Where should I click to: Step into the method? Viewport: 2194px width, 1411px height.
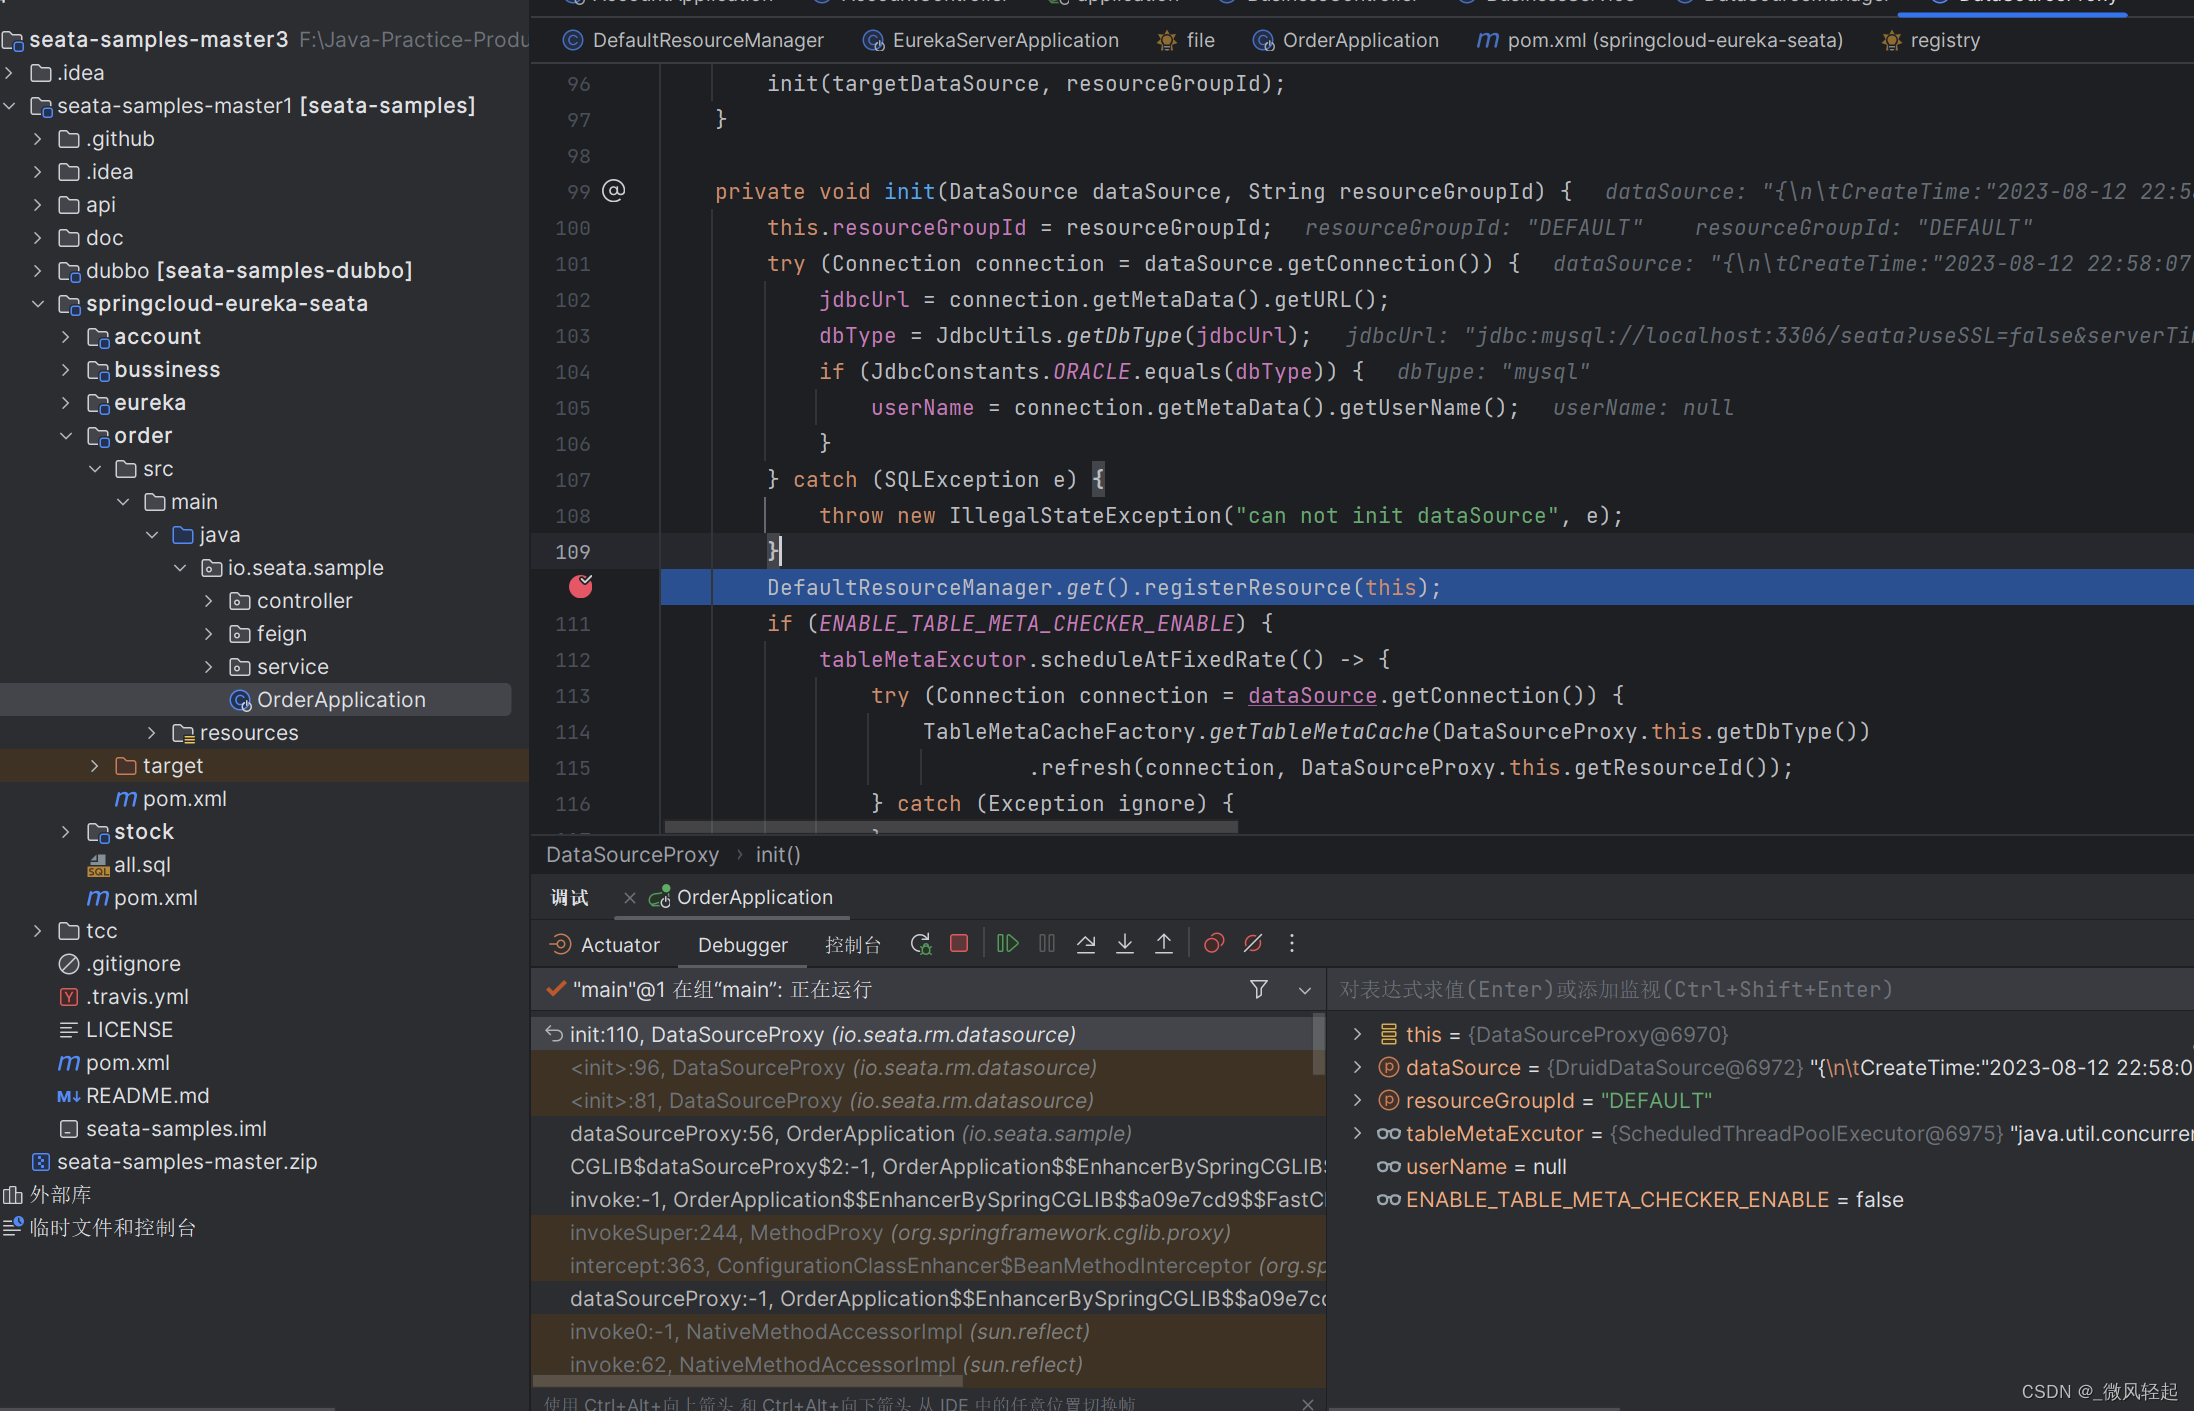(1125, 943)
